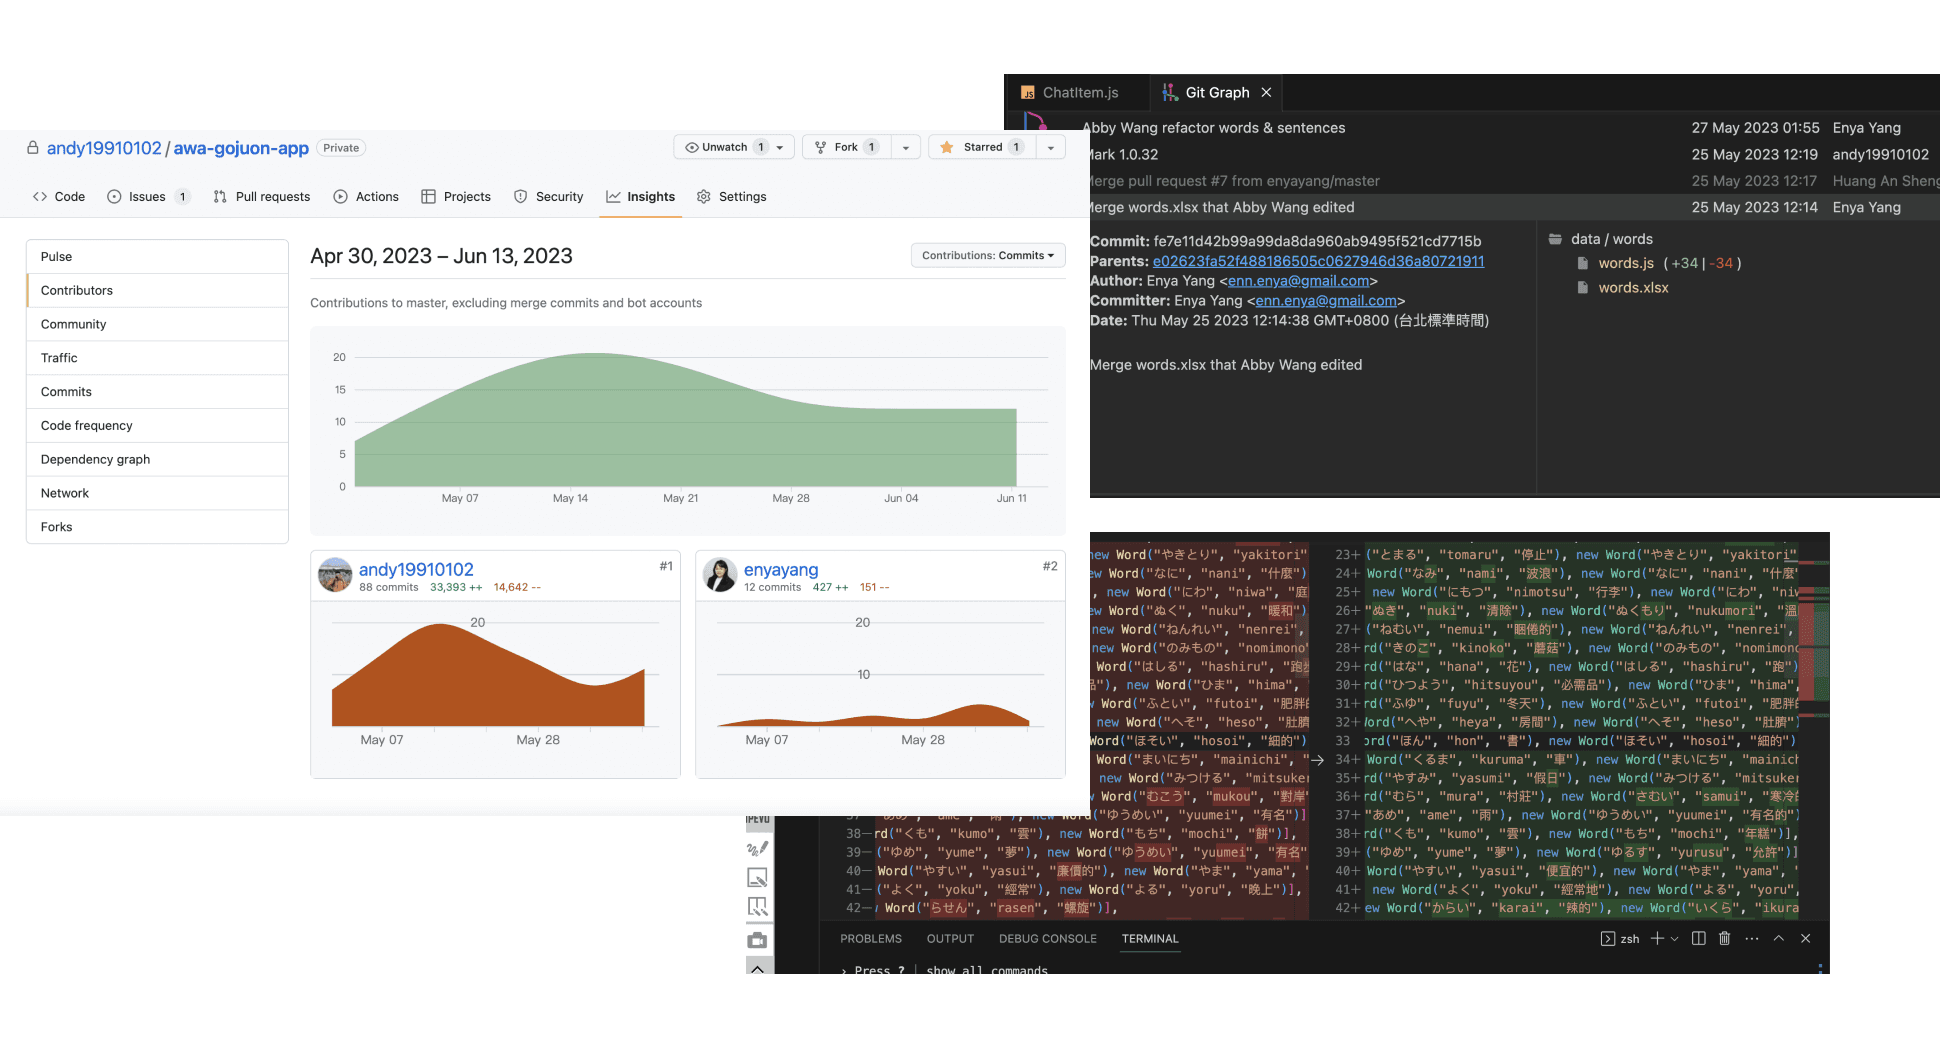
Task: Select Code frequency in the Insights sidebar
Action: (x=157, y=426)
